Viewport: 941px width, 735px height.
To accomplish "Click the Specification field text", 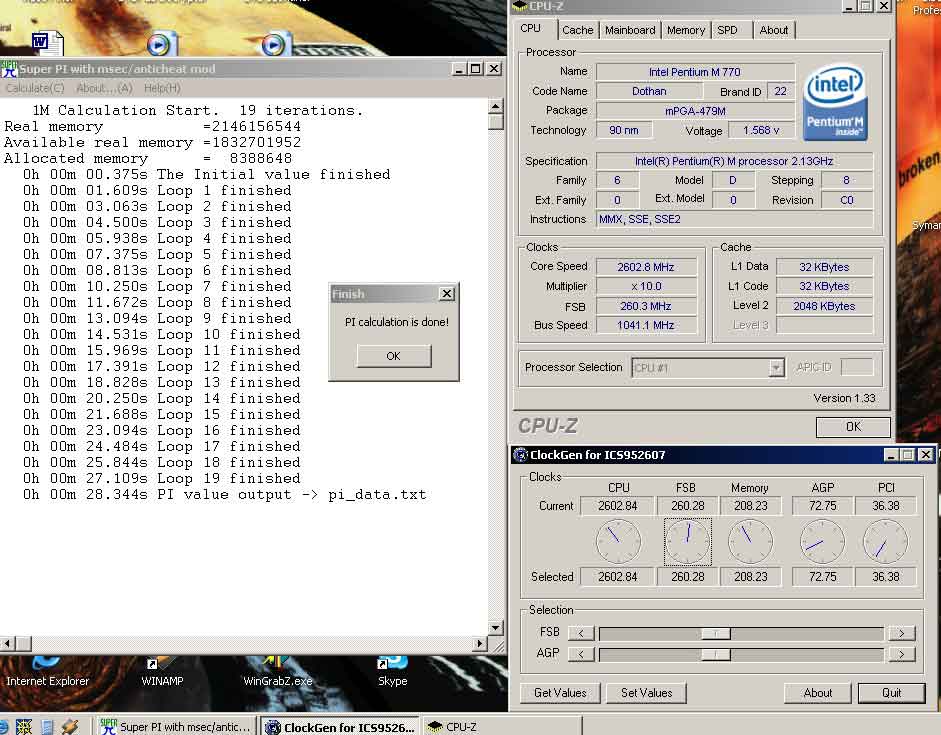I will (x=734, y=161).
